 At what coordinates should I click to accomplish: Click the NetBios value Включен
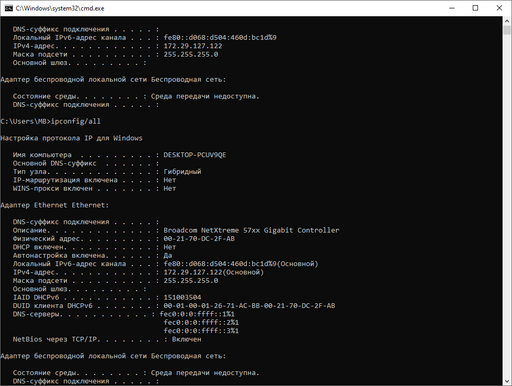click(187, 339)
